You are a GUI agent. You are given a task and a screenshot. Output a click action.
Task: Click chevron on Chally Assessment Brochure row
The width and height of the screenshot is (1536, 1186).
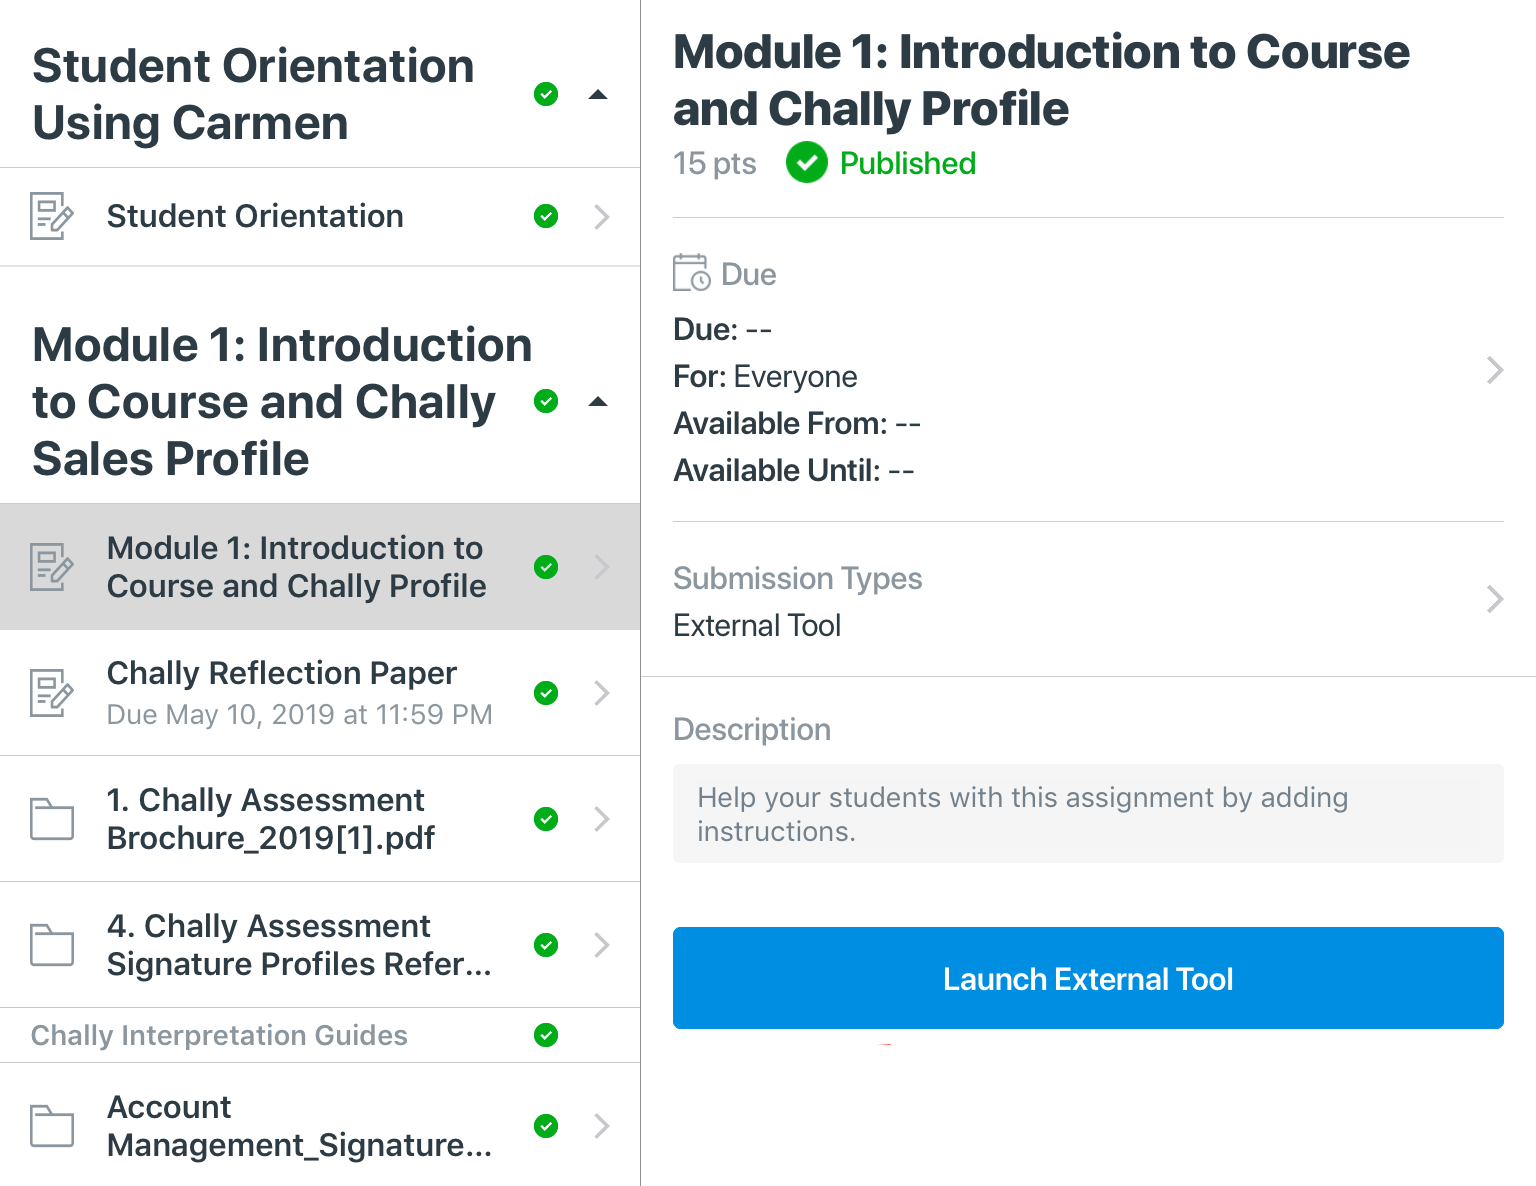(x=602, y=819)
